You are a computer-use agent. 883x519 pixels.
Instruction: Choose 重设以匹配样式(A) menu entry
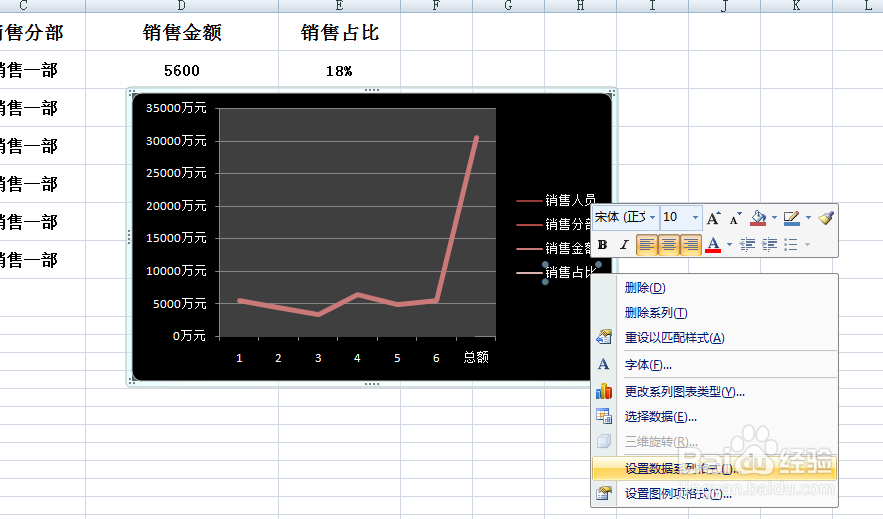coord(714,338)
